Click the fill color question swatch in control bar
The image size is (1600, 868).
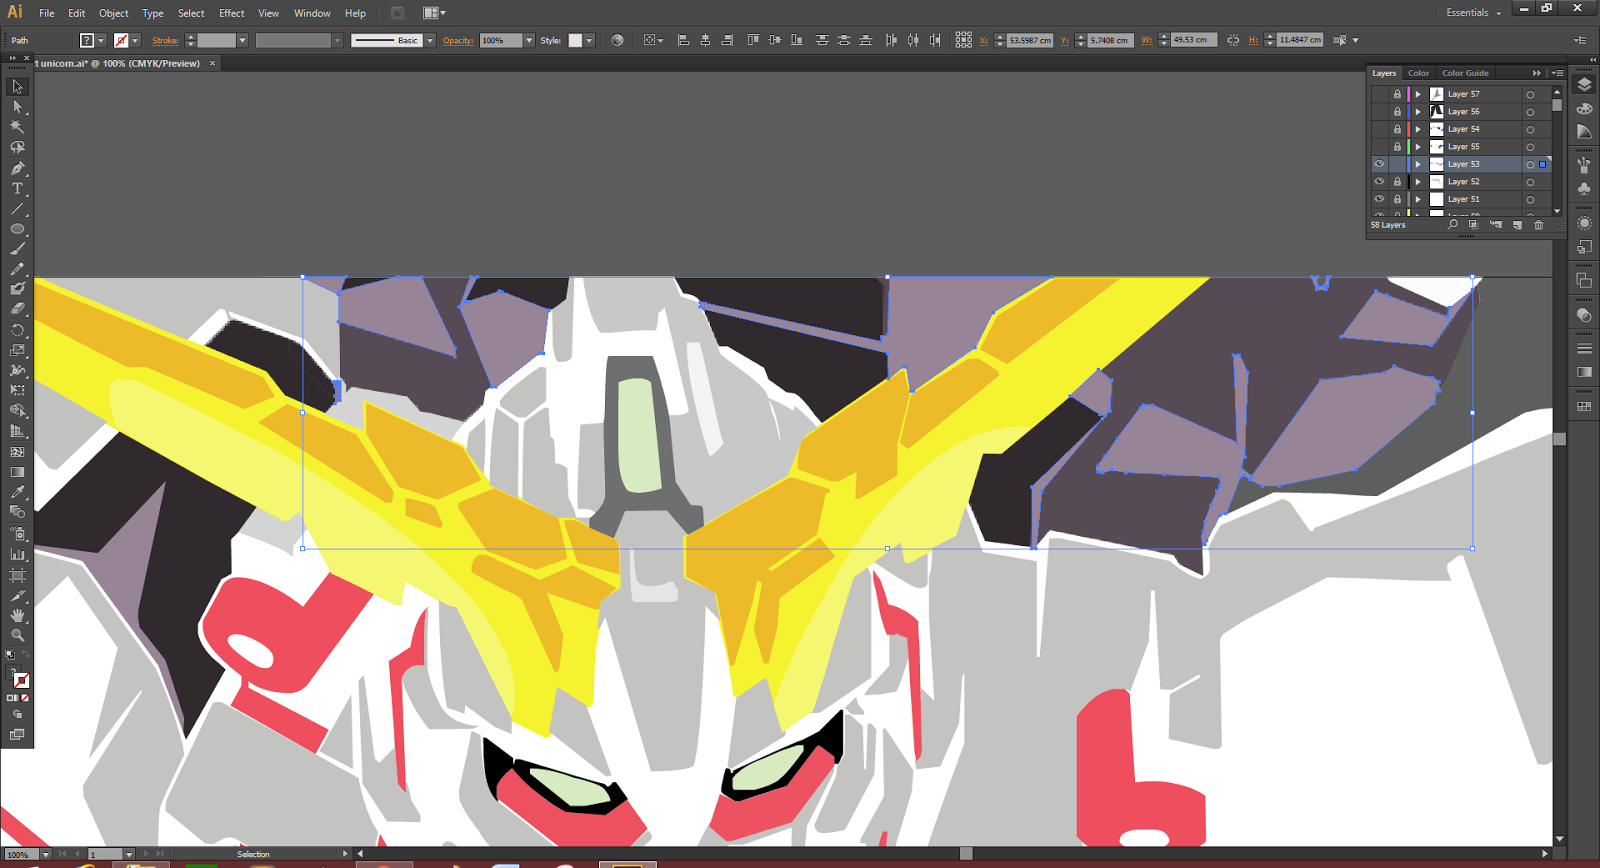click(x=87, y=40)
